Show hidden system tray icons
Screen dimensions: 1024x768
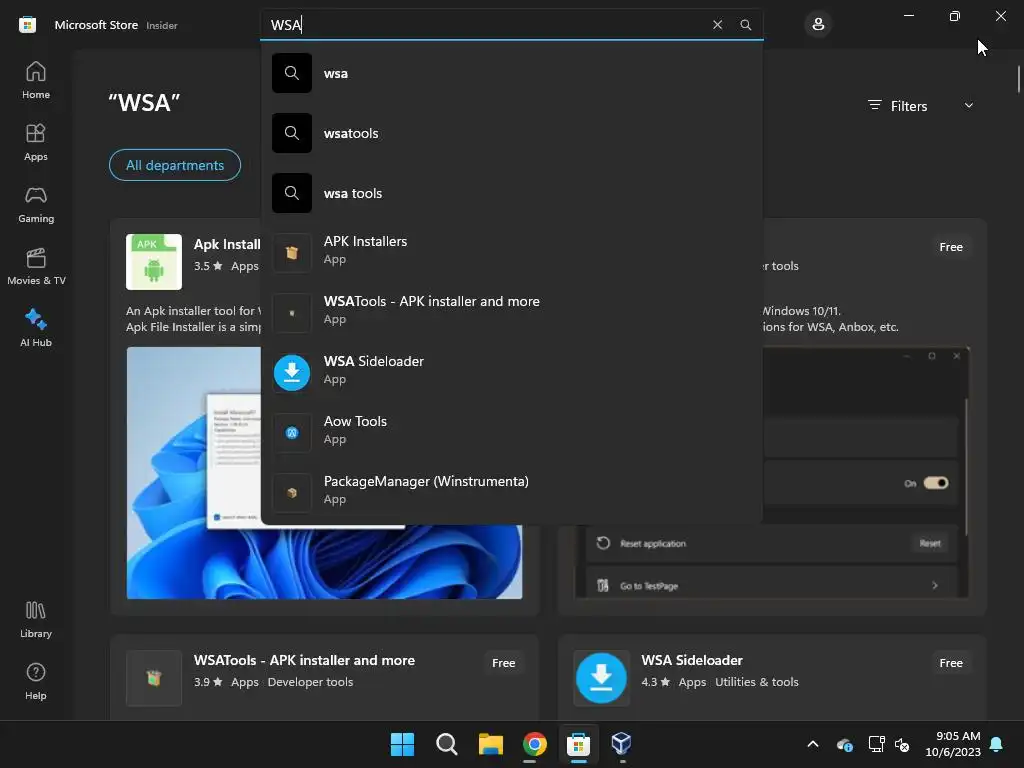coord(813,744)
